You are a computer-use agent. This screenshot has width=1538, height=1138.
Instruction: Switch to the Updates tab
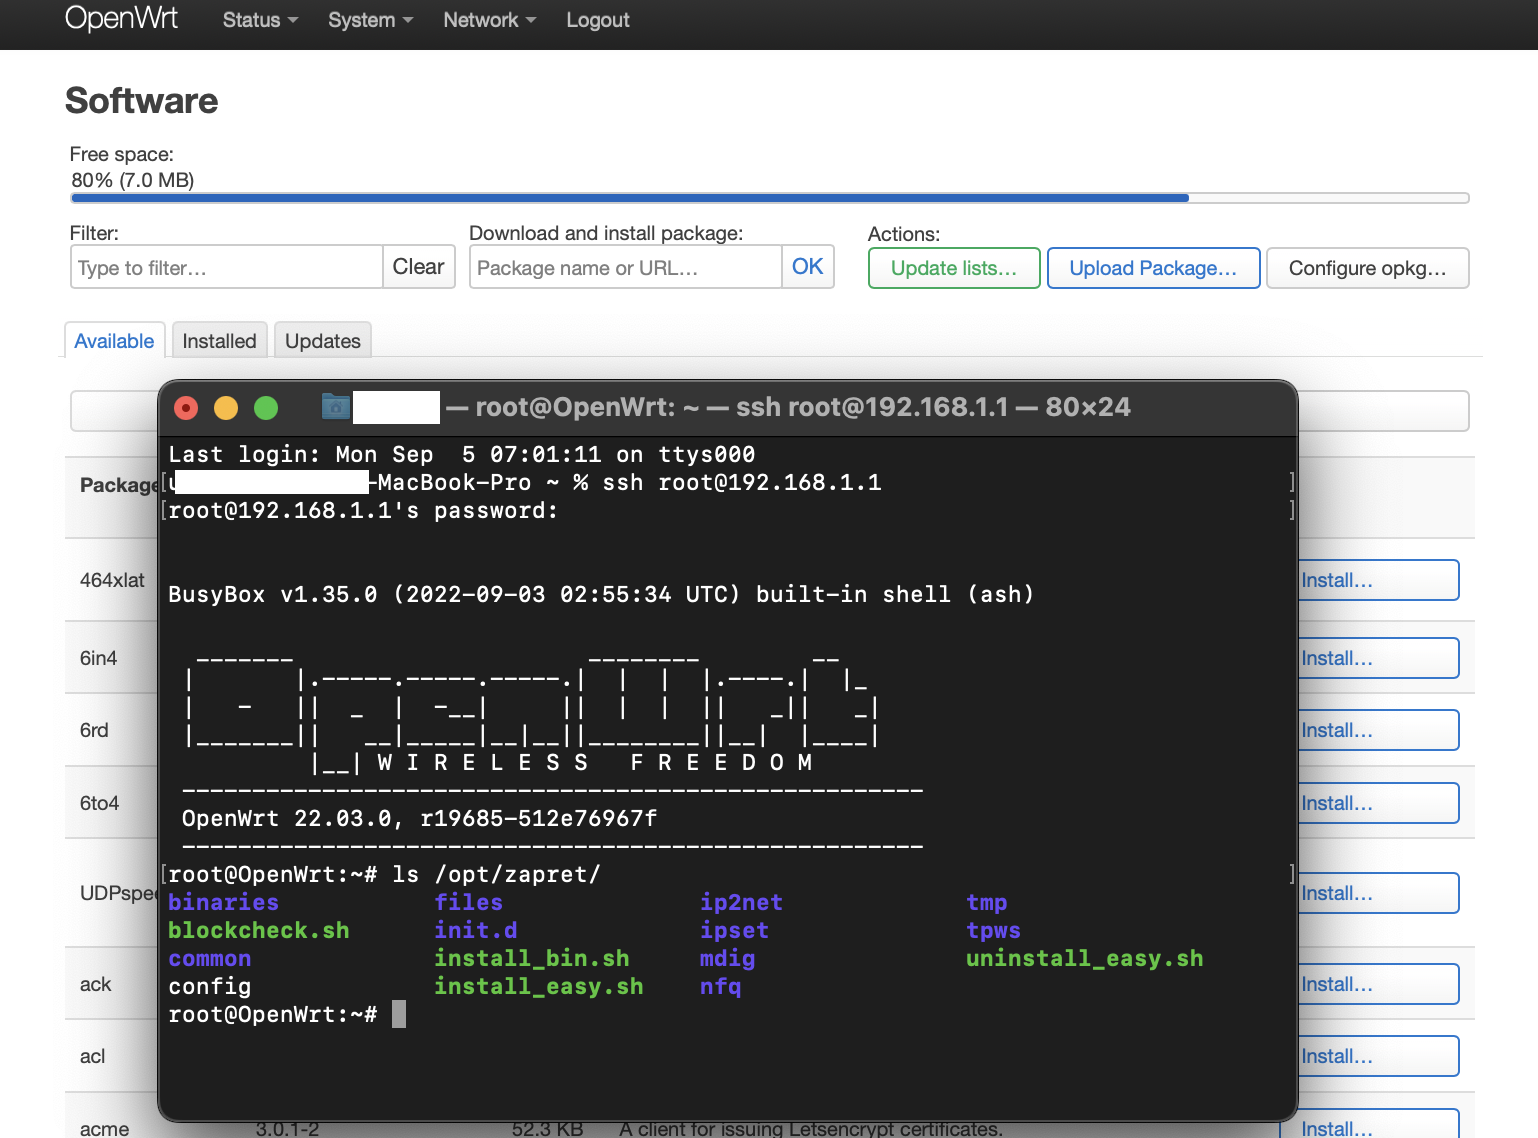(x=322, y=341)
